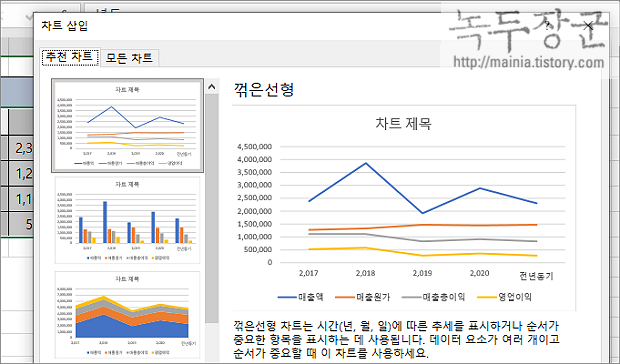
Task: Click the 매출총이익 legend entry in preview
Action: click(434, 297)
